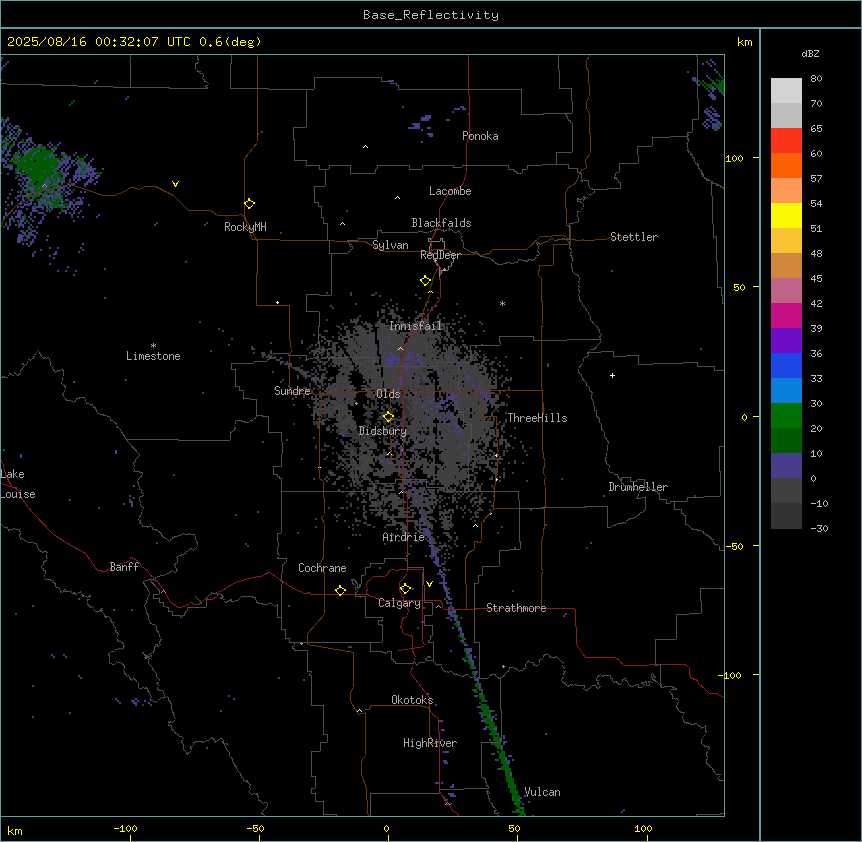862x842 pixels.
Task: Select the ThreeHills label
Action: pyautogui.click(x=537, y=418)
